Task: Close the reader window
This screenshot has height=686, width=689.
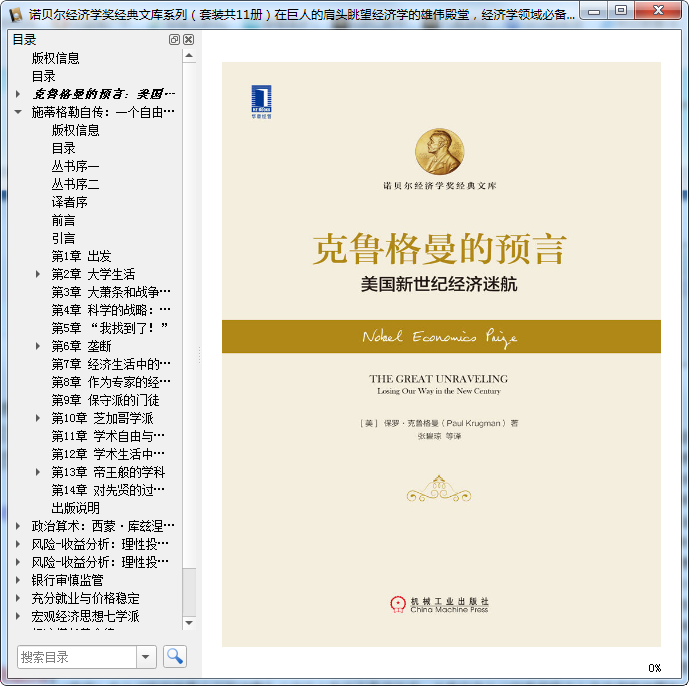Action: click(x=658, y=11)
